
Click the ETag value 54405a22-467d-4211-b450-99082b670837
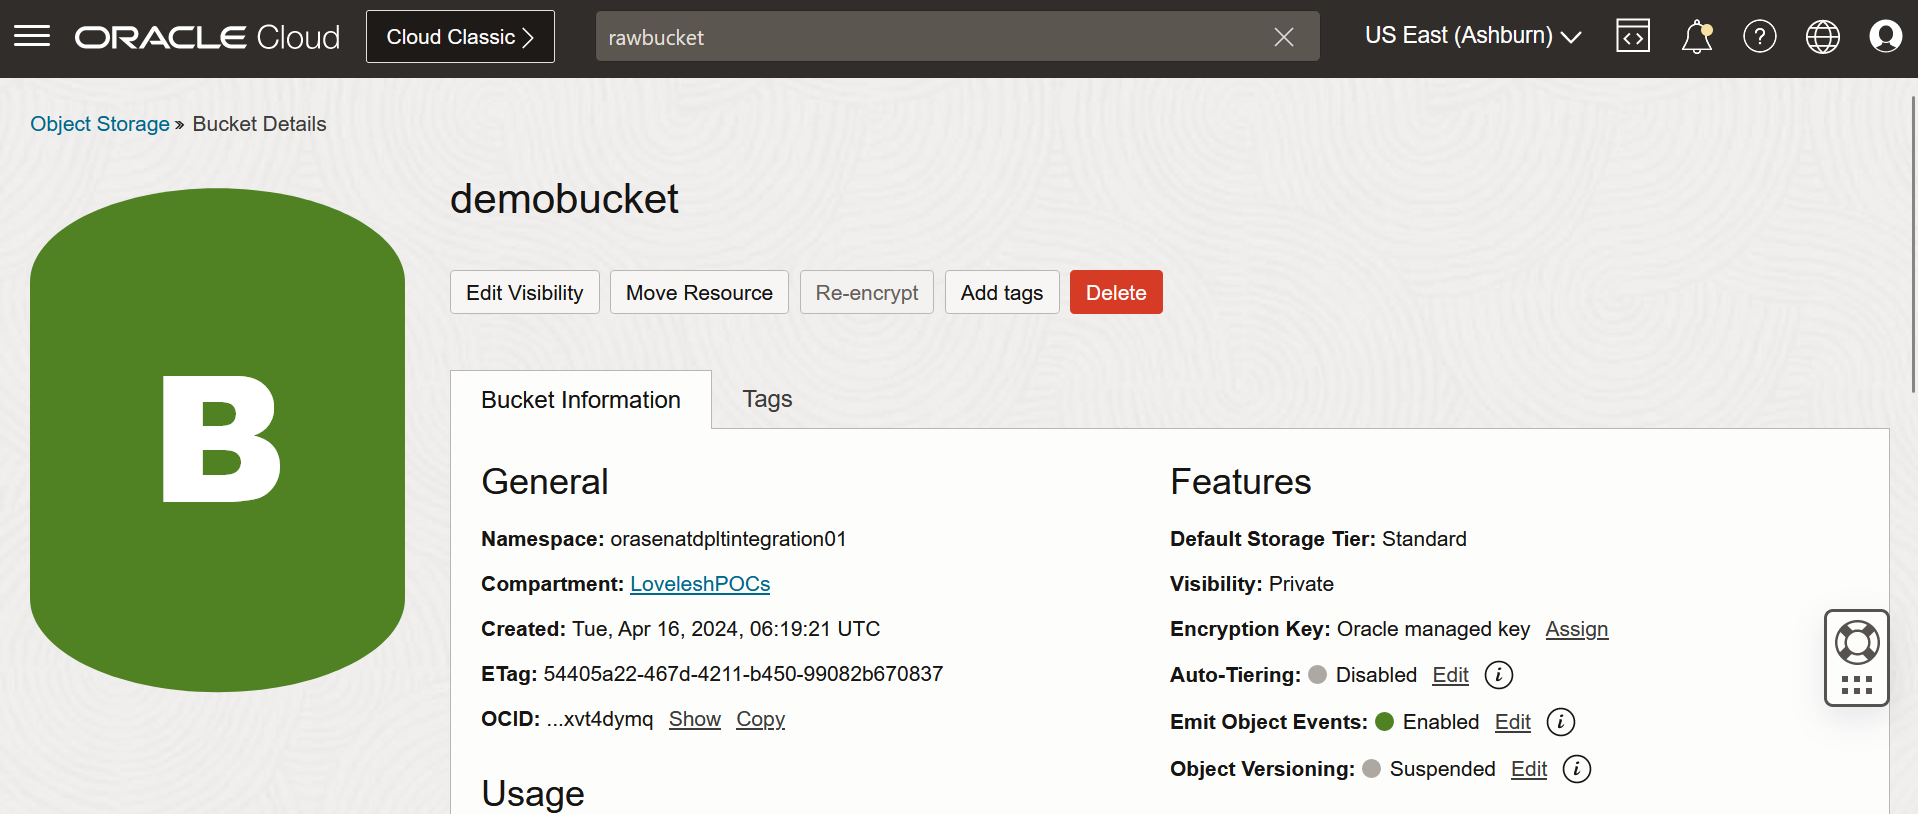(x=743, y=674)
